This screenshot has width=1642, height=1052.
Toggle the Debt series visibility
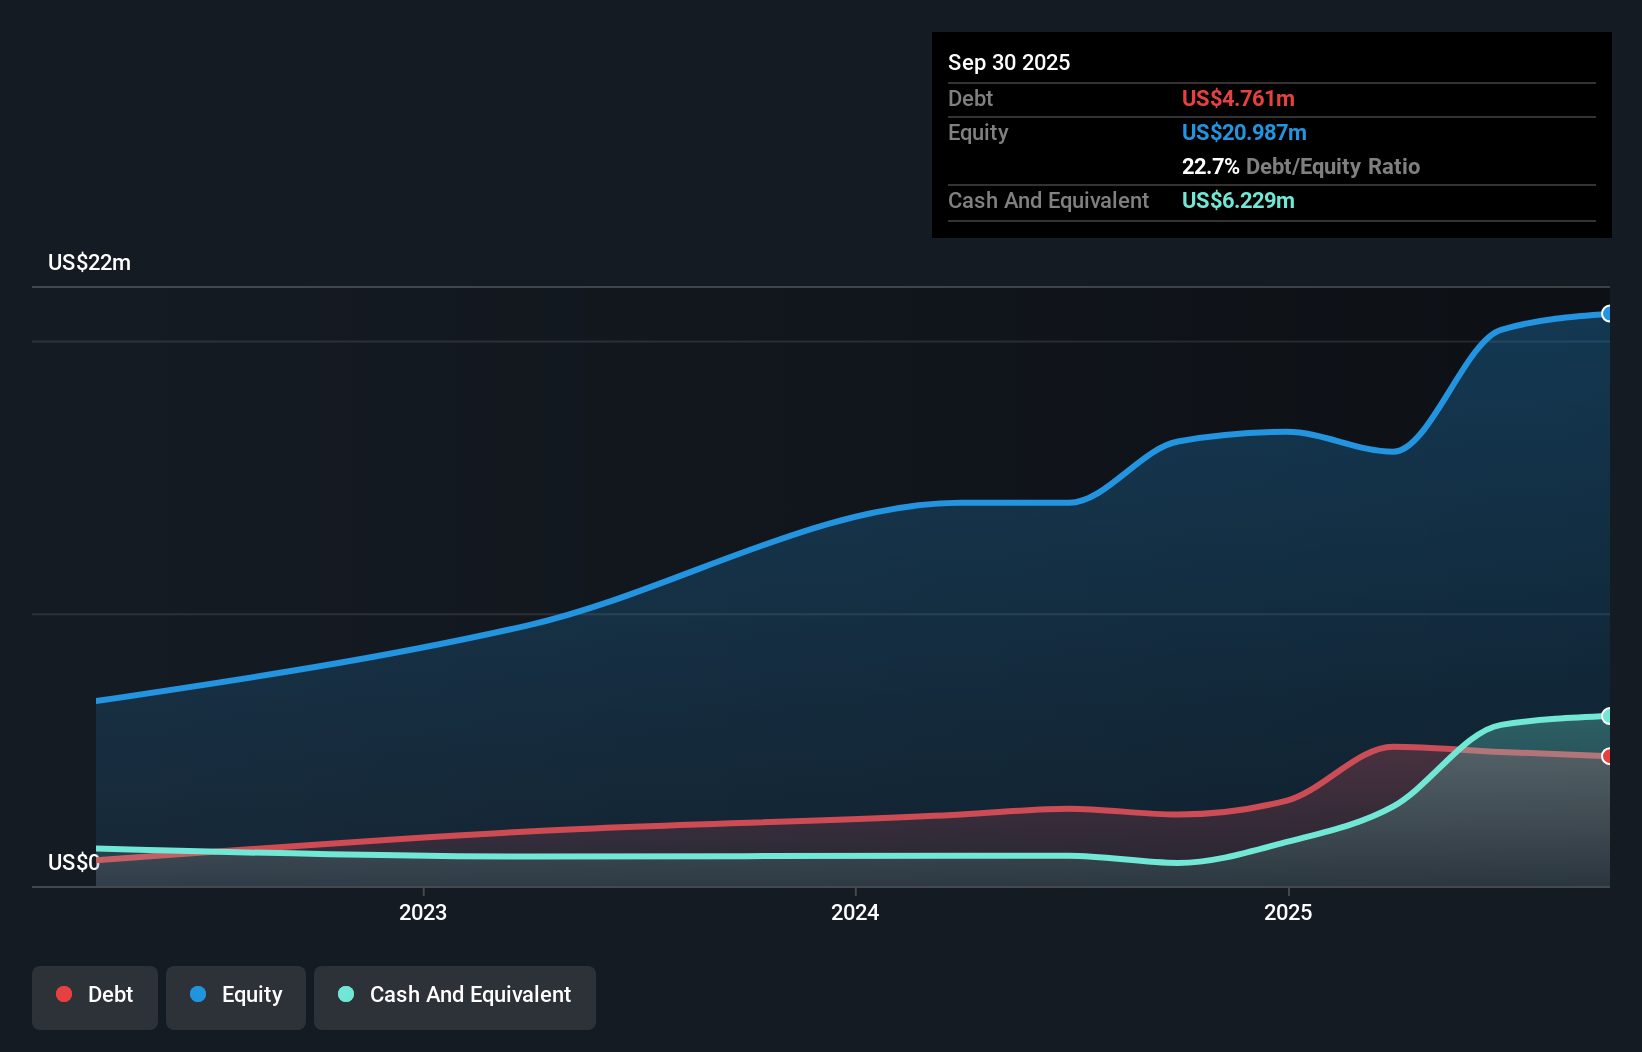(x=95, y=996)
